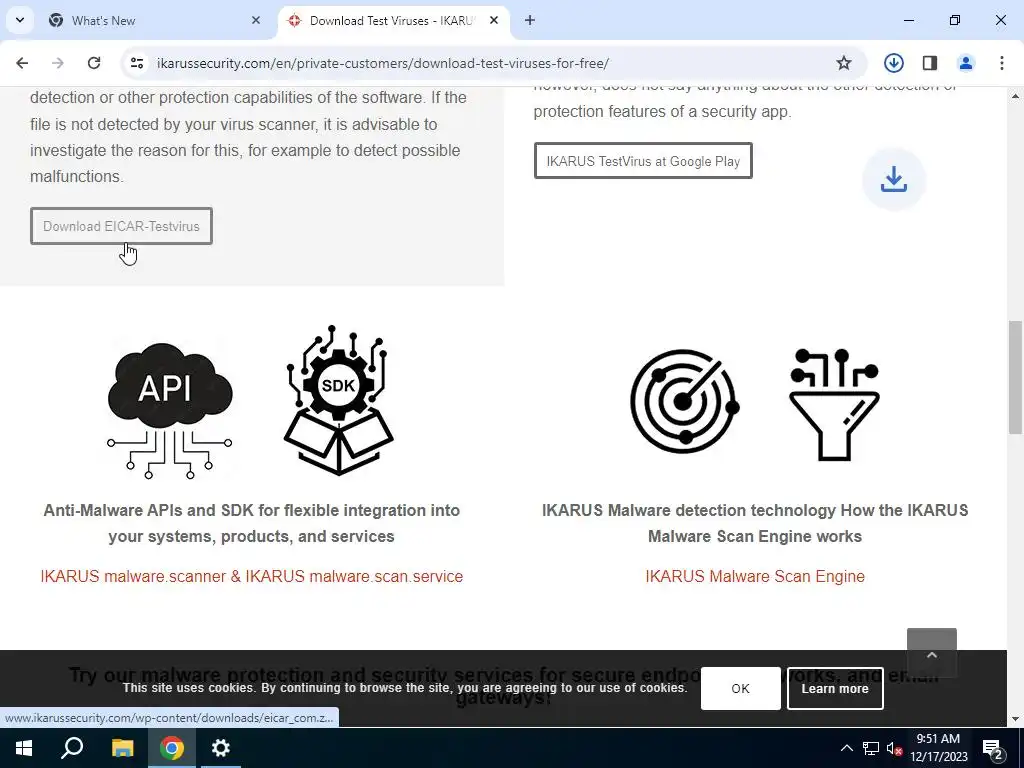Go back to the previous page

[x=22, y=63]
